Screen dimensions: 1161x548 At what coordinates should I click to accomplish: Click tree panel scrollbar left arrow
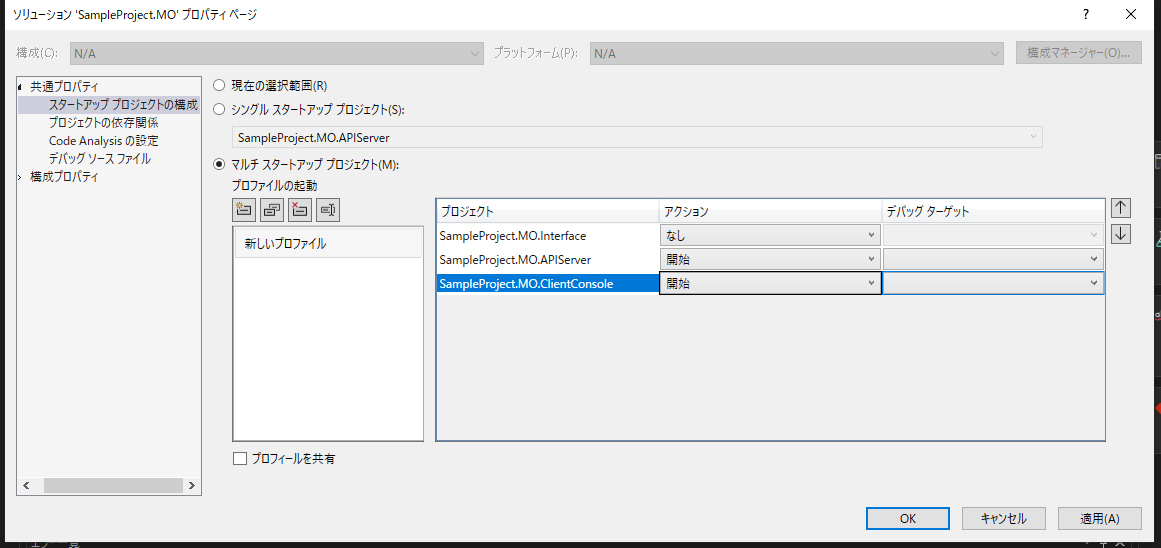pyautogui.click(x=26, y=486)
